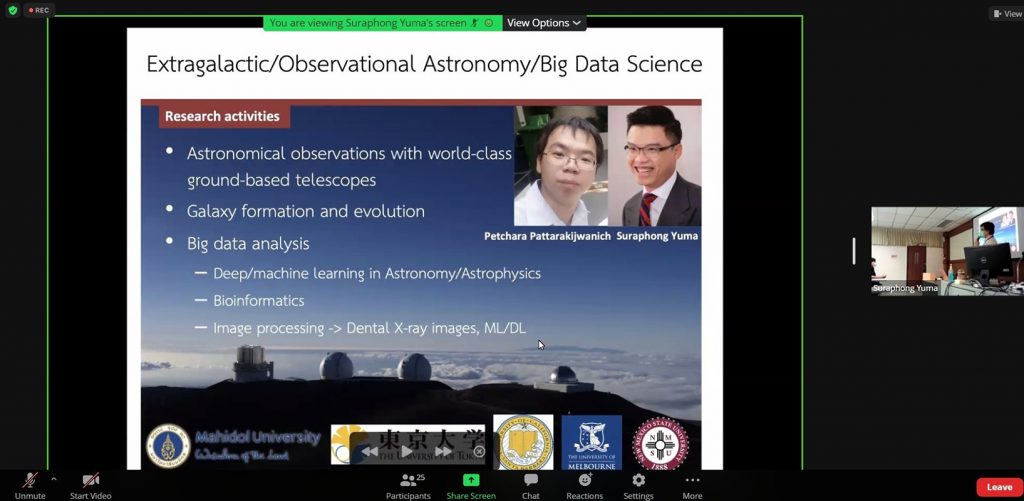Click the green Share Screen icon
The width and height of the screenshot is (1024, 501).
click(470, 480)
